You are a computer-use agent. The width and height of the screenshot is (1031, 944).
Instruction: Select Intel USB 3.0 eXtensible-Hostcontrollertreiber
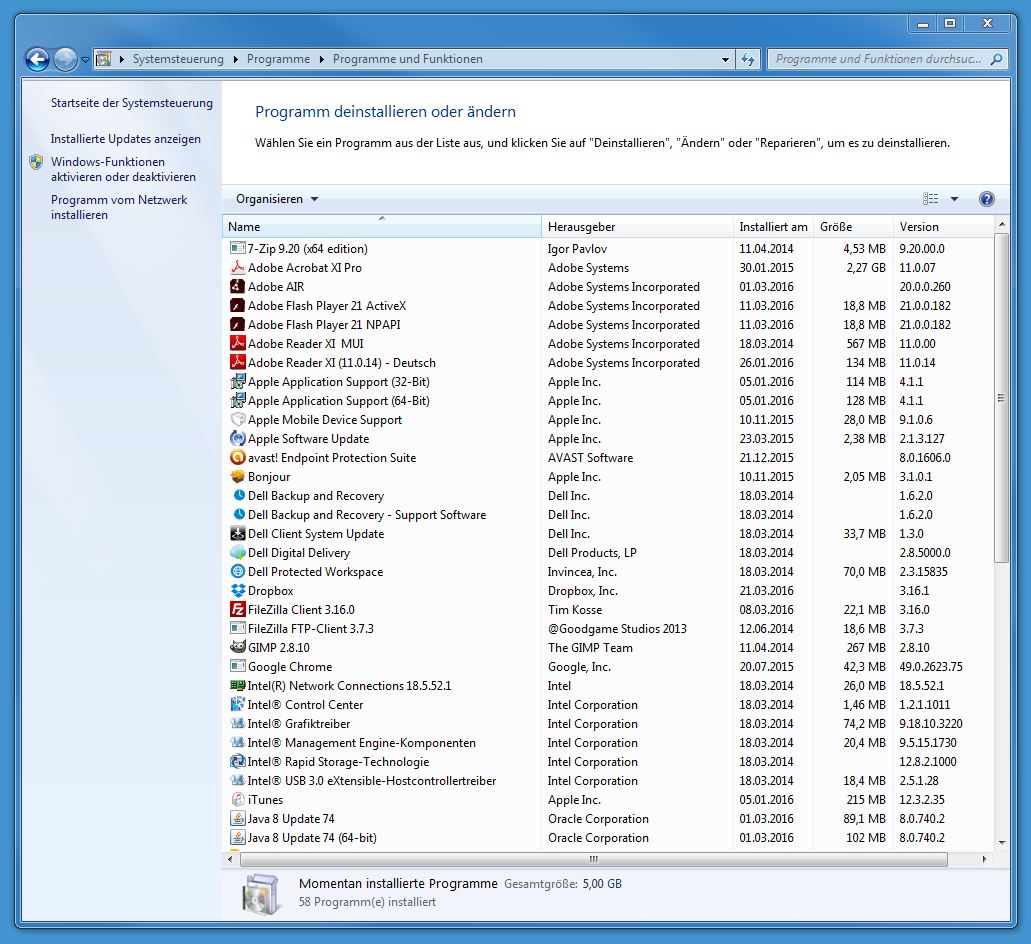372,781
